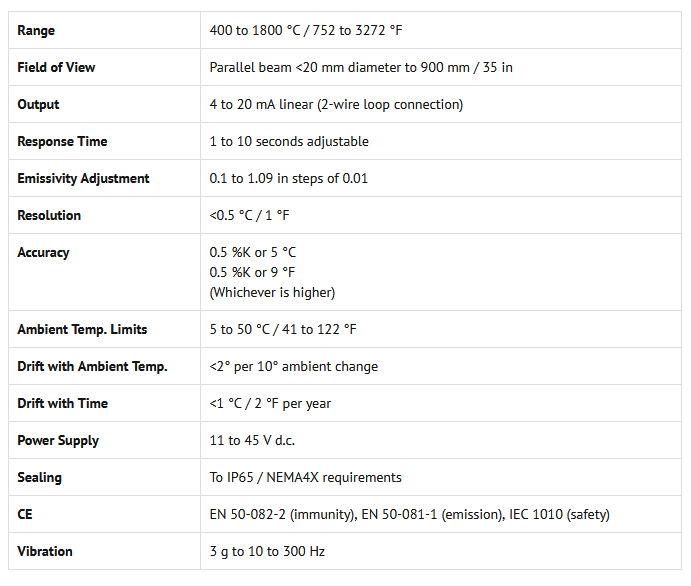Select the parallel beam diameter text
The height and width of the screenshot is (586, 691).
pyautogui.click(x=361, y=67)
